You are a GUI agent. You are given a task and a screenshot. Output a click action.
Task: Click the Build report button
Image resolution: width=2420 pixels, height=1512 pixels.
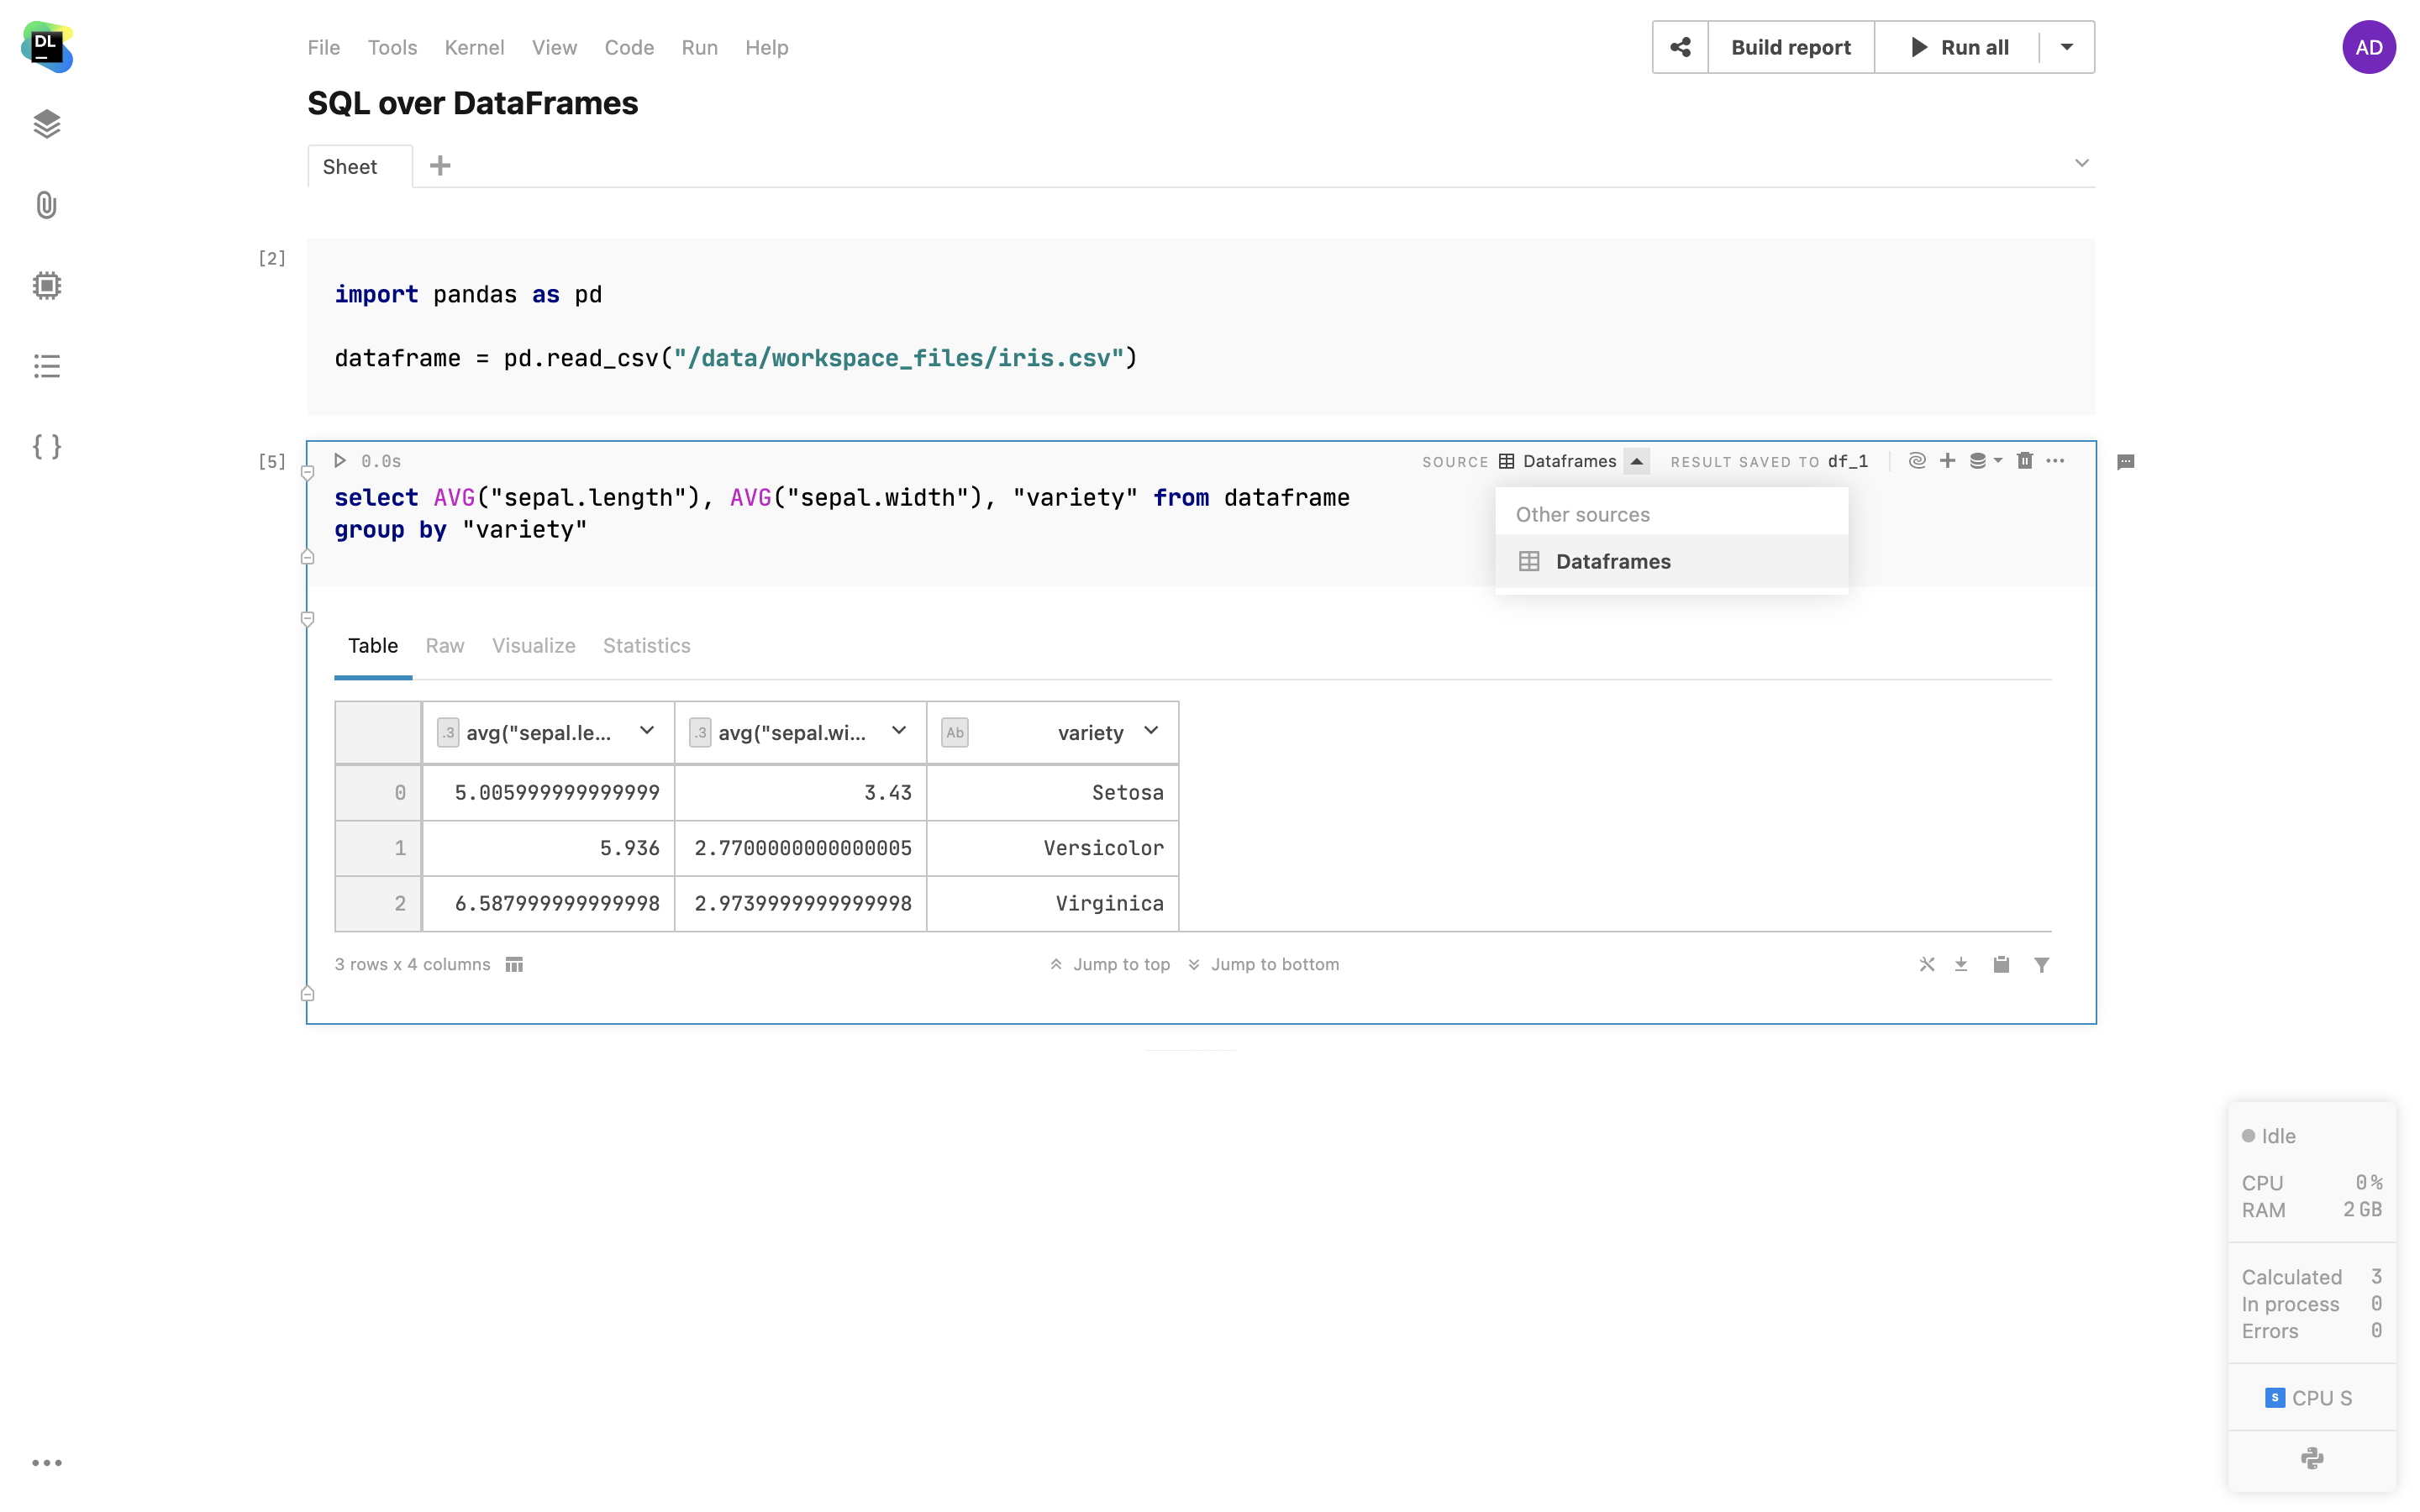(x=1790, y=47)
